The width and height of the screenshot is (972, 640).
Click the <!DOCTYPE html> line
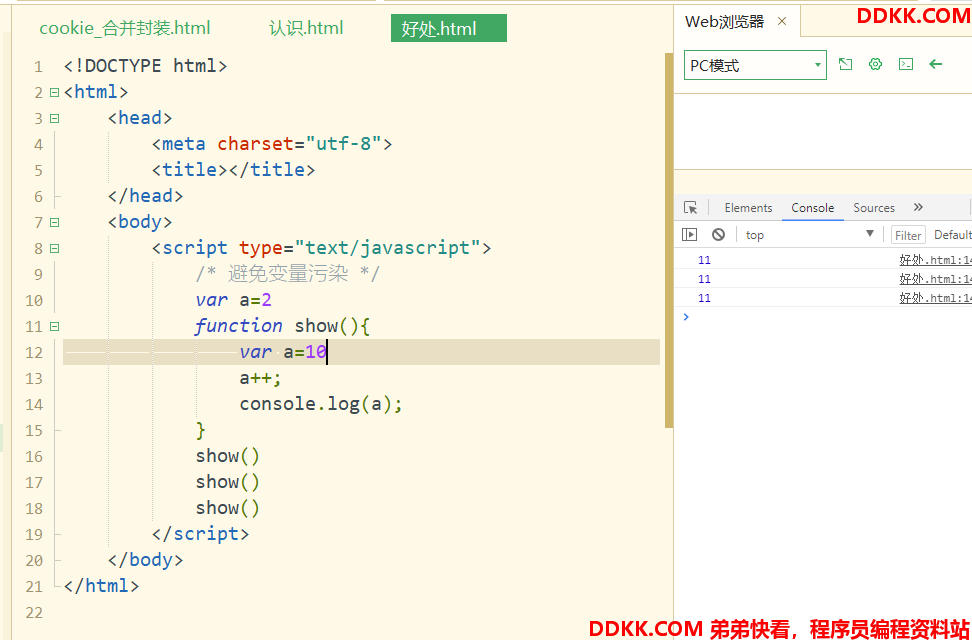pyautogui.click(x=146, y=66)
